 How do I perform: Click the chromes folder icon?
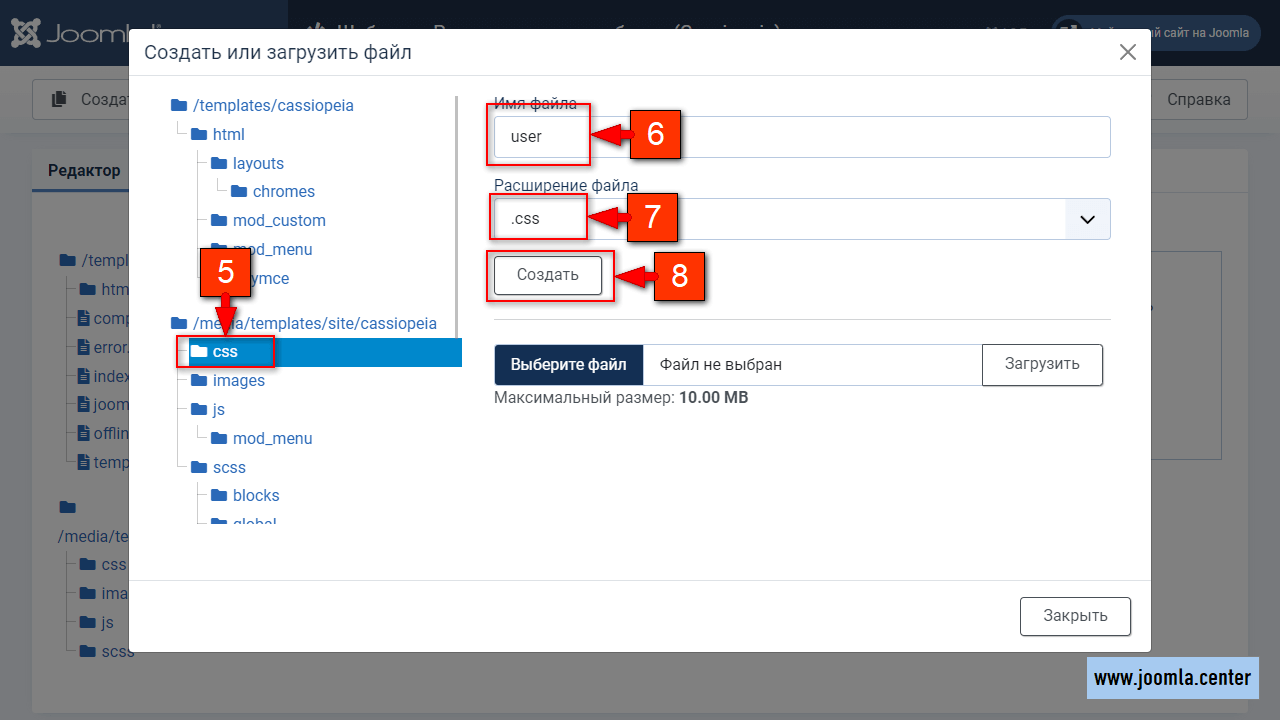(x=239, y=191)
